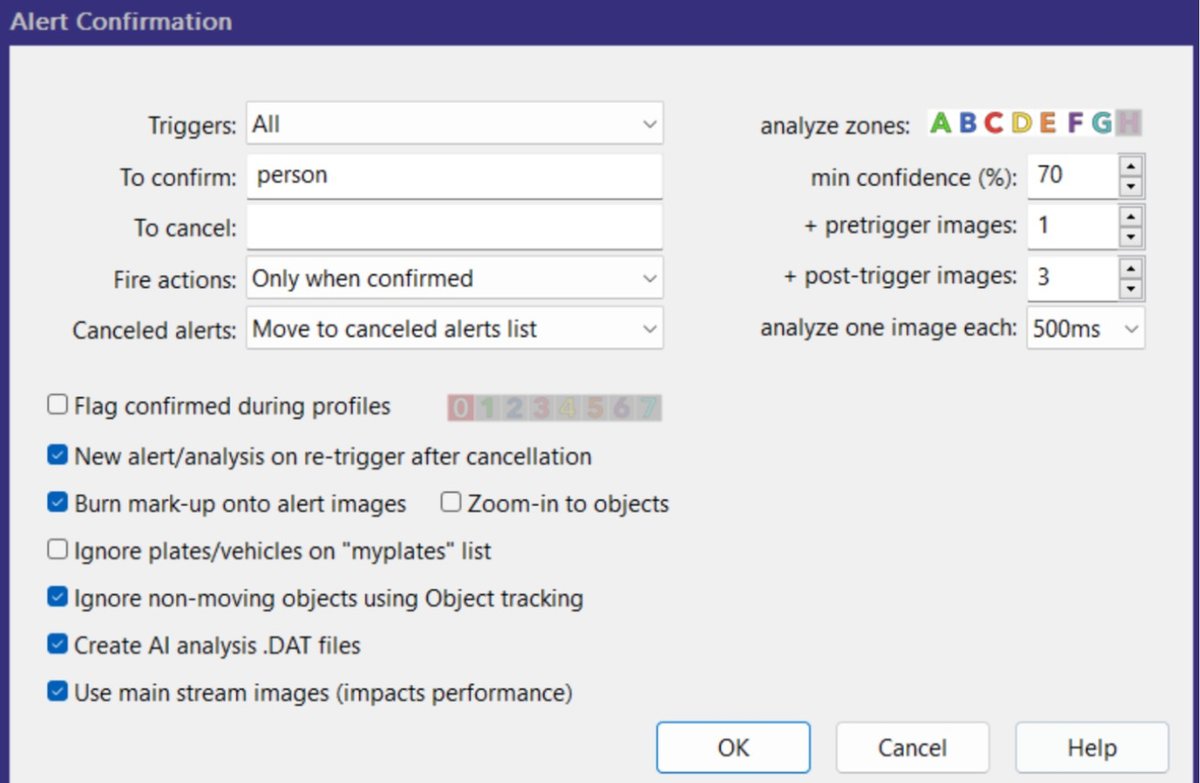Decrease post-trigger images with down arrow
This screenshot has height=783, width=1200.
click(x=1131, y=289)
